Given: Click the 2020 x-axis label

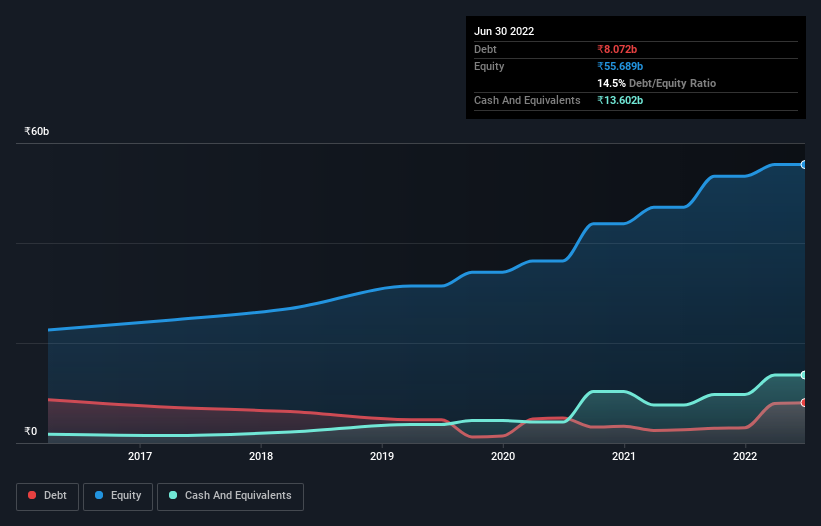Looking at the screenshot, I should click(x=503, y=456).
